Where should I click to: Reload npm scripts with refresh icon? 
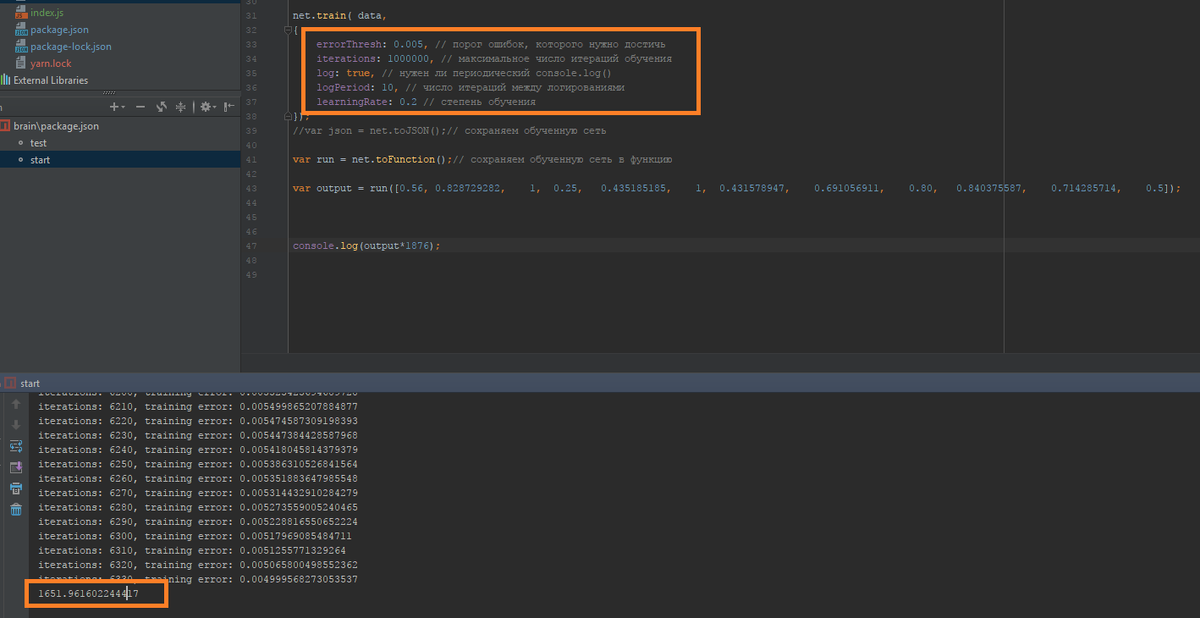click(x=160, y=106)
